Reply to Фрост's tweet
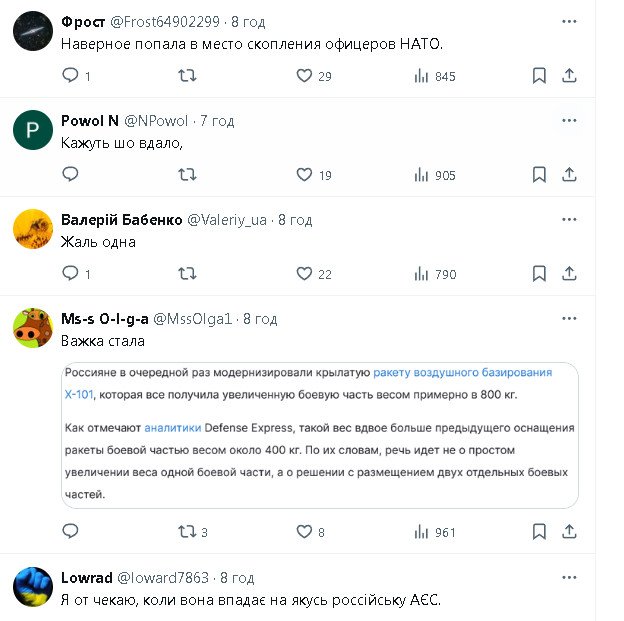The height and width of the screenshot is (621, 624). click(x=70, y=76)
